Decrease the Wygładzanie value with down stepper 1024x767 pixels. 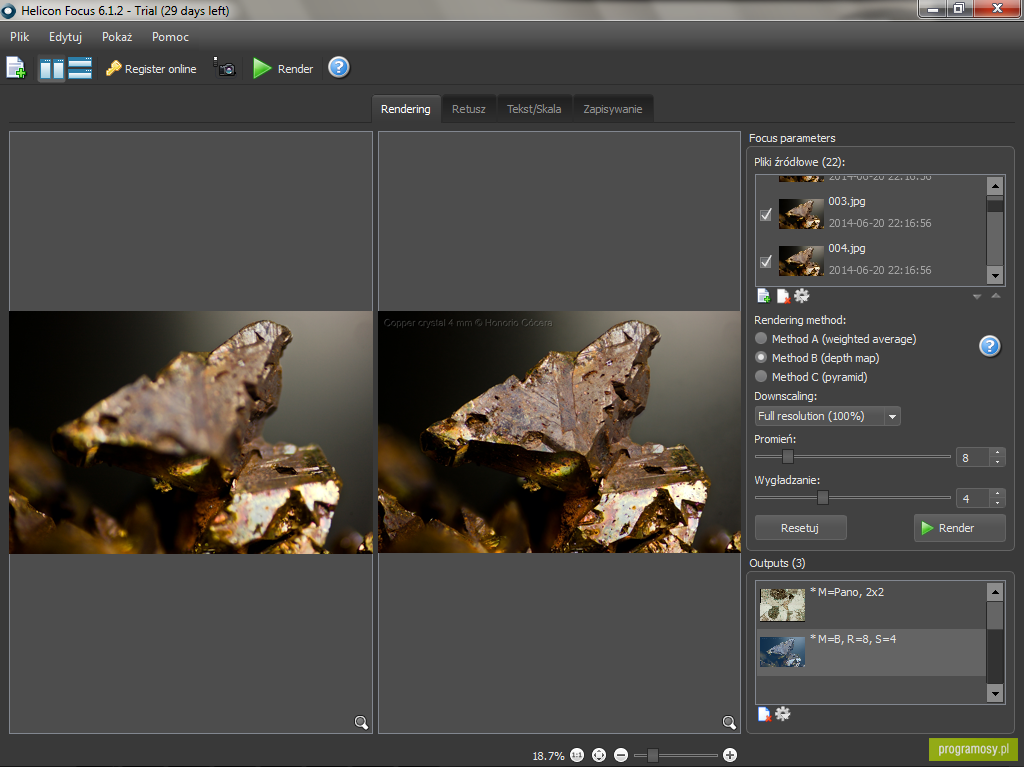pos(997,503)
